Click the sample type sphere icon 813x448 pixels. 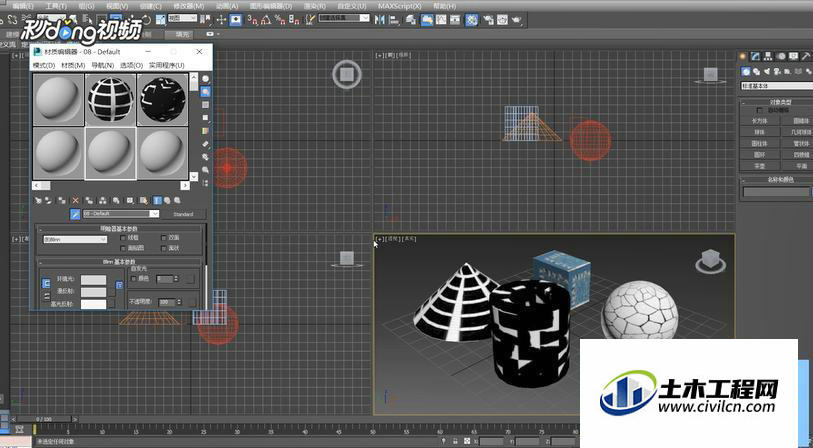click(205, 79)
